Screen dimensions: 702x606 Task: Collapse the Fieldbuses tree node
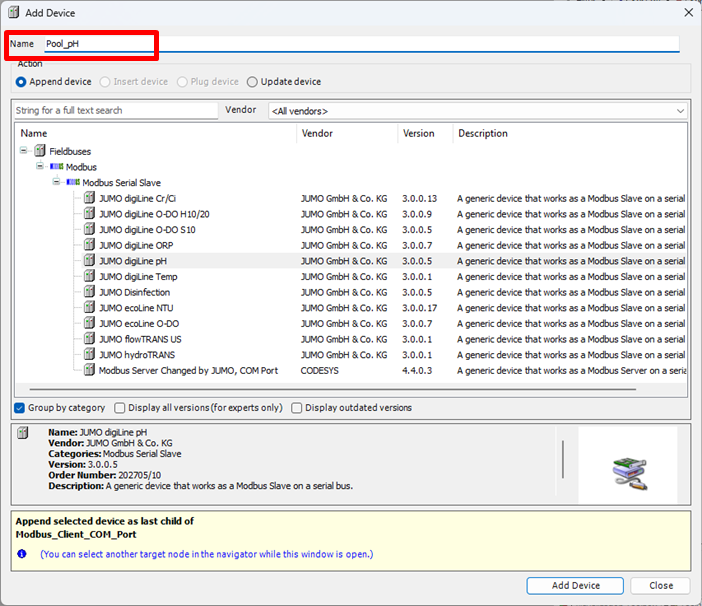(x=23, y=150)
